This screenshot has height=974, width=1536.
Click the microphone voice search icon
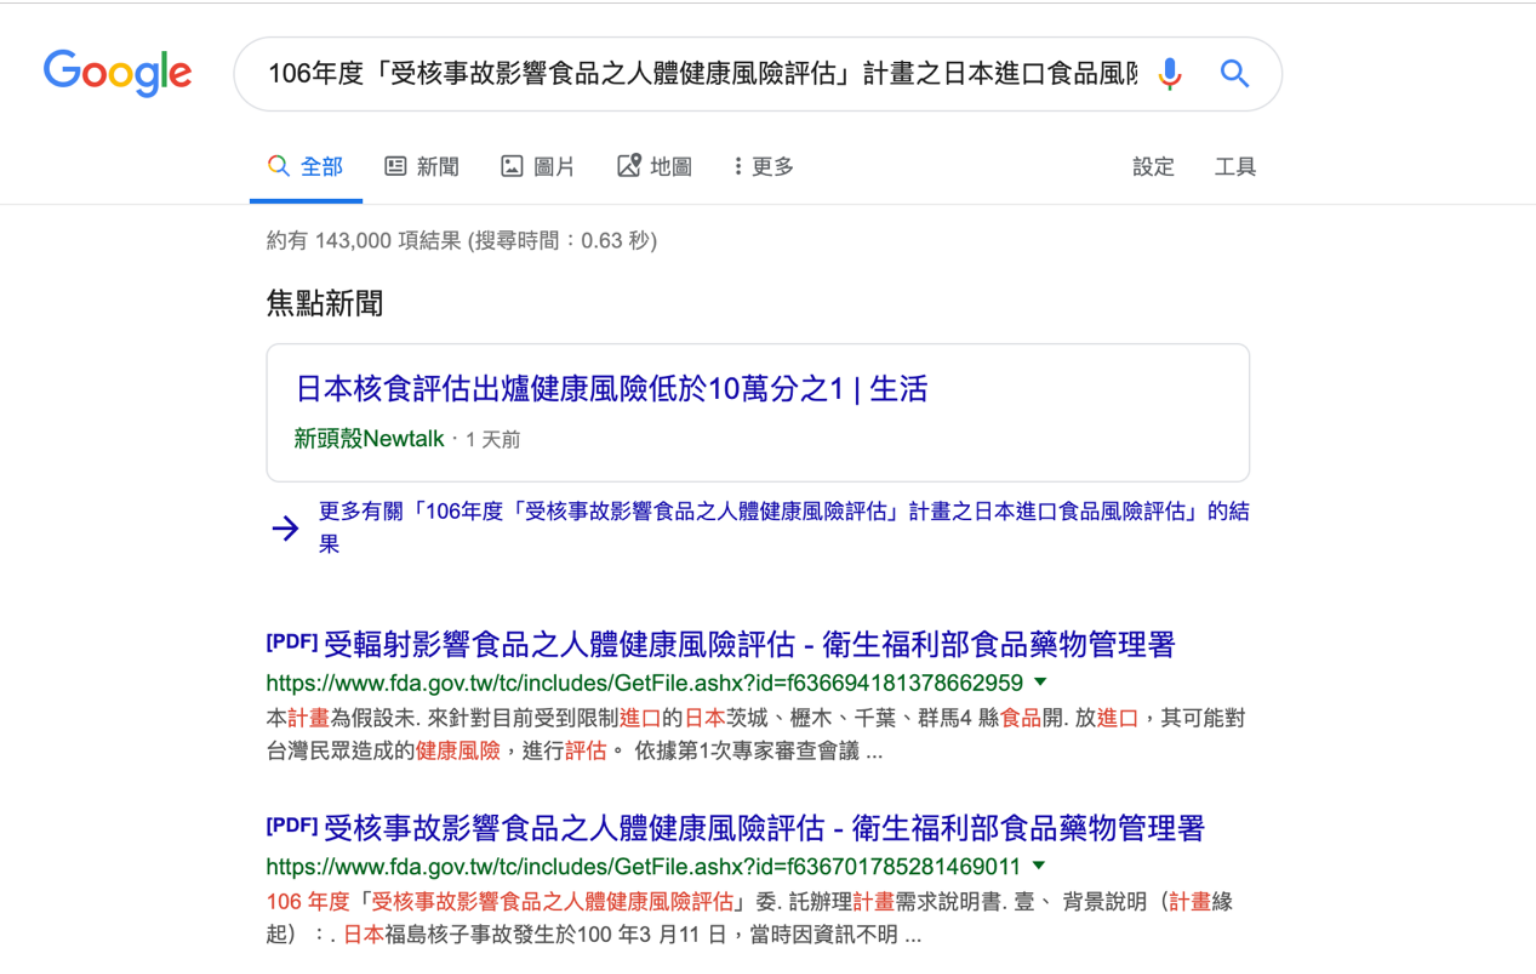point(1169,74)
